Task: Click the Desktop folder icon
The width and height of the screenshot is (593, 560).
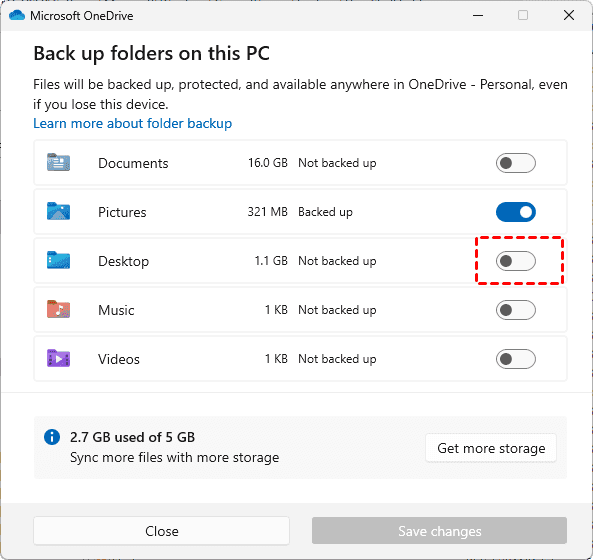Action: click(x=58, y=261)
